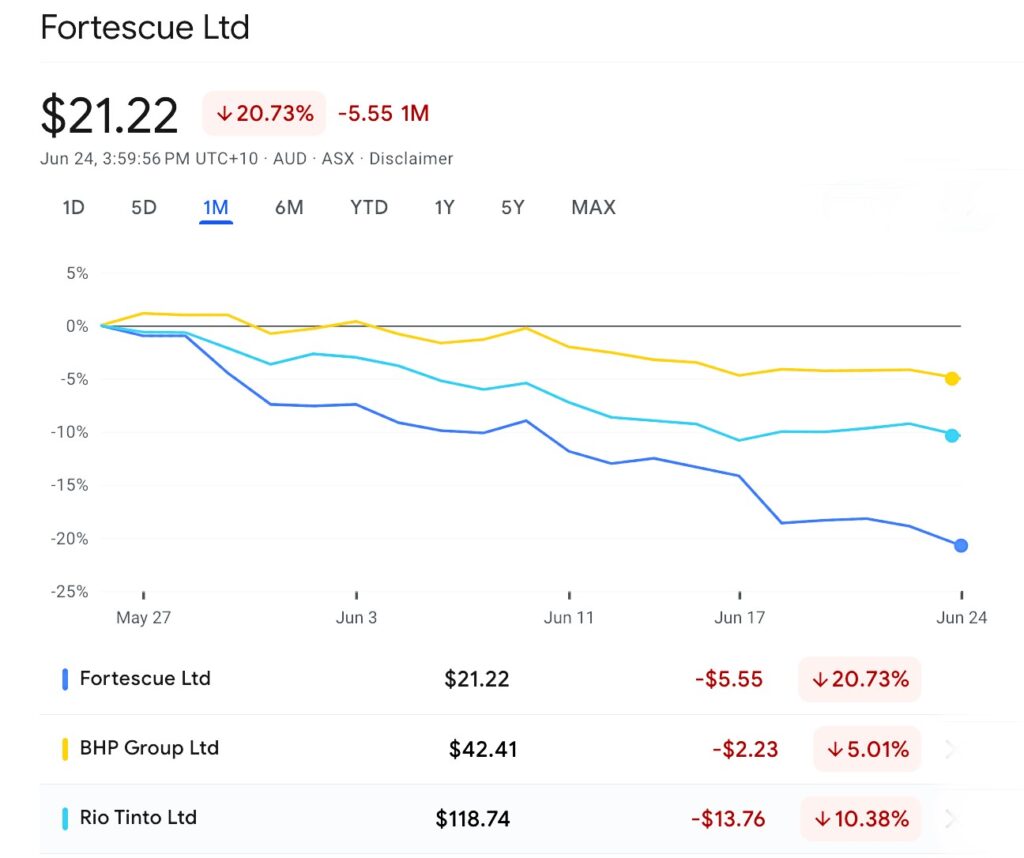1024x858 pixels.
Task: Click the yellow BHP endpoint dot on chart
Action: coord(952,379)
